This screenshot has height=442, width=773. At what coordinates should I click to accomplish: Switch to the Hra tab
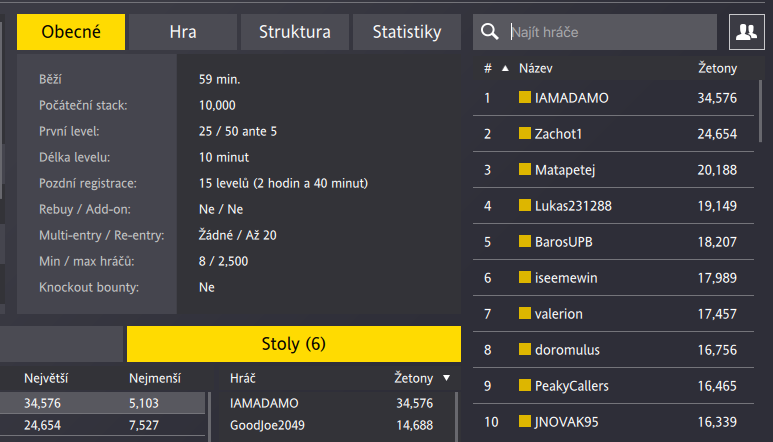(183, 32)
